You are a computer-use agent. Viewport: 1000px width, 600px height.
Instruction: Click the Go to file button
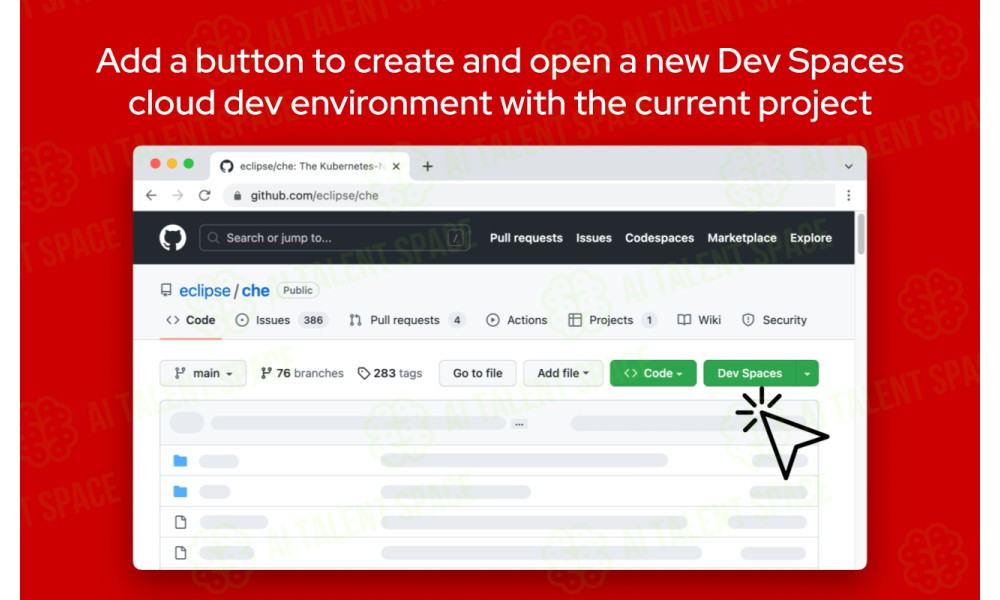coord(478,373)
